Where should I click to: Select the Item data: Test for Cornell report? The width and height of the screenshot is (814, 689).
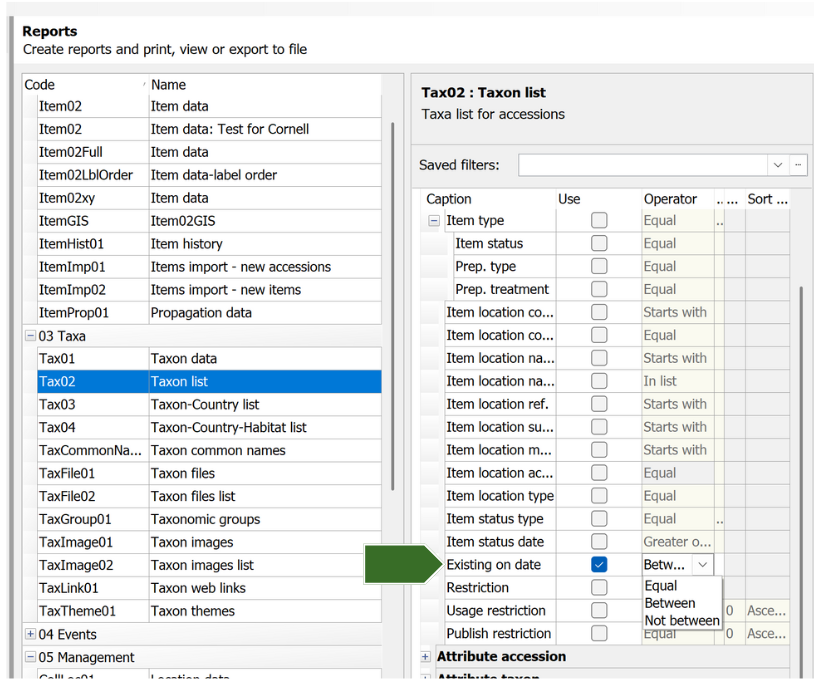pos(210,129)
